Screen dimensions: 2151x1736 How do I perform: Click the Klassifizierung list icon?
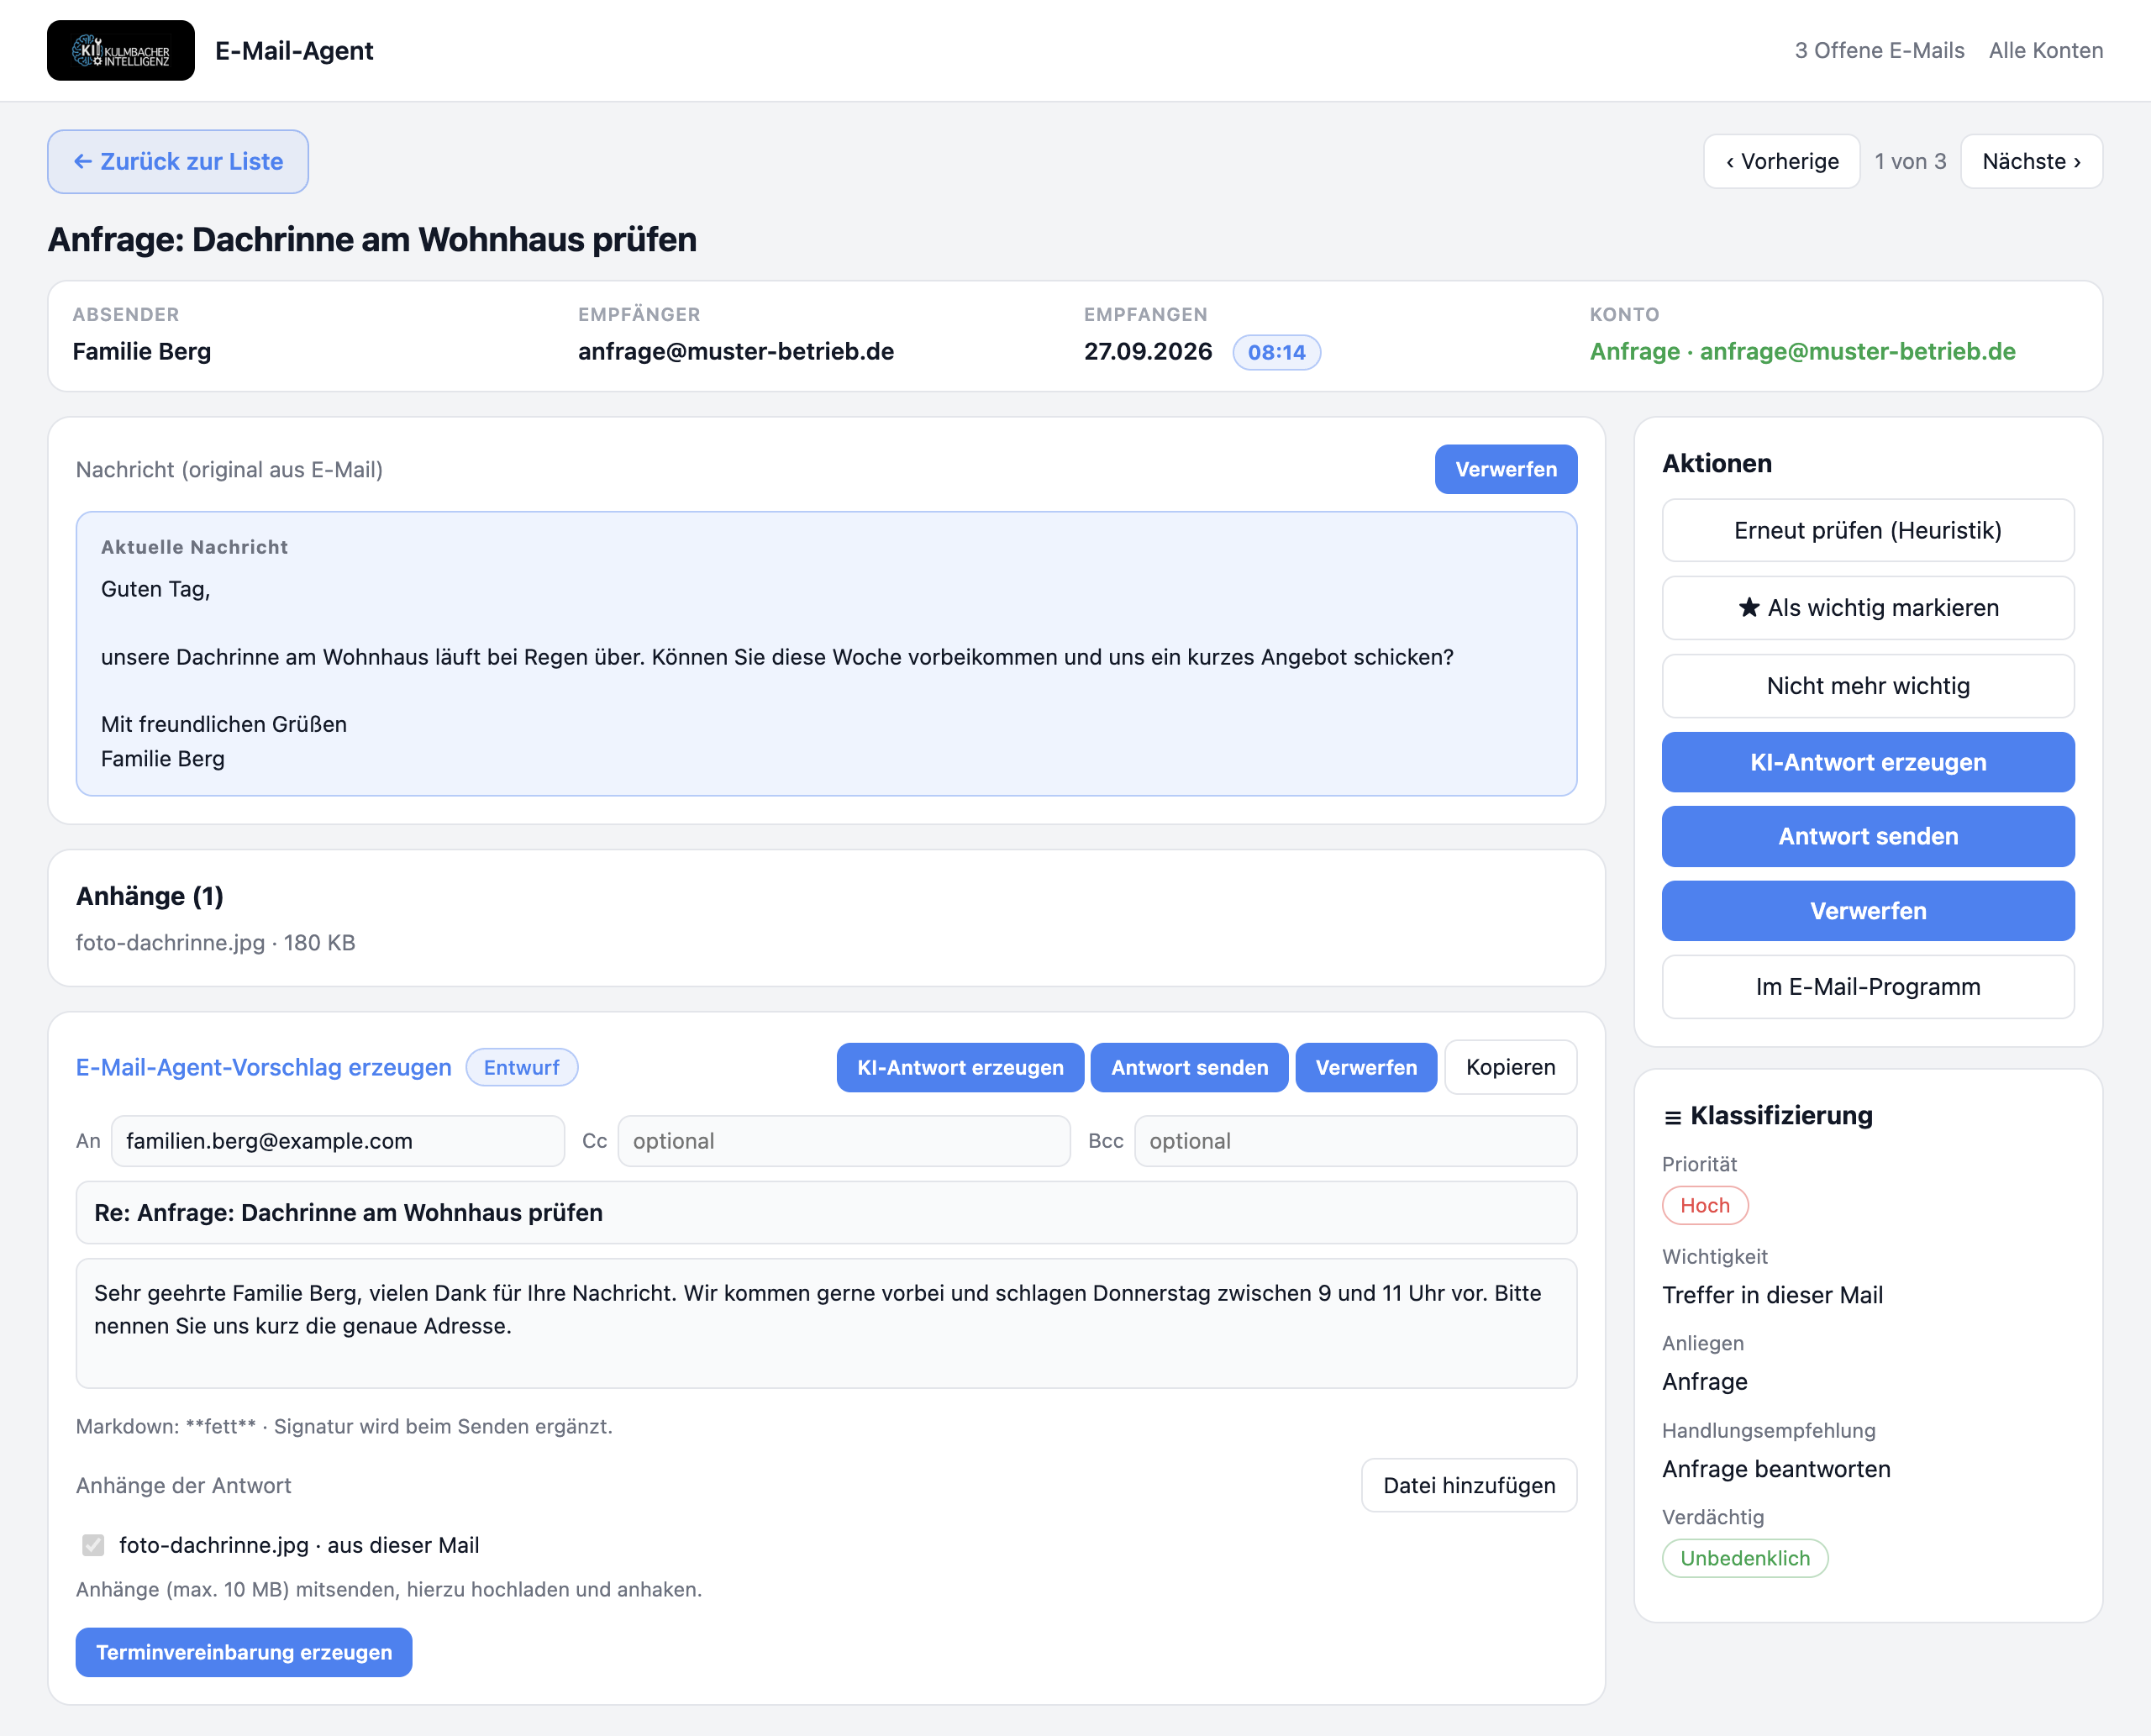1672,1117
